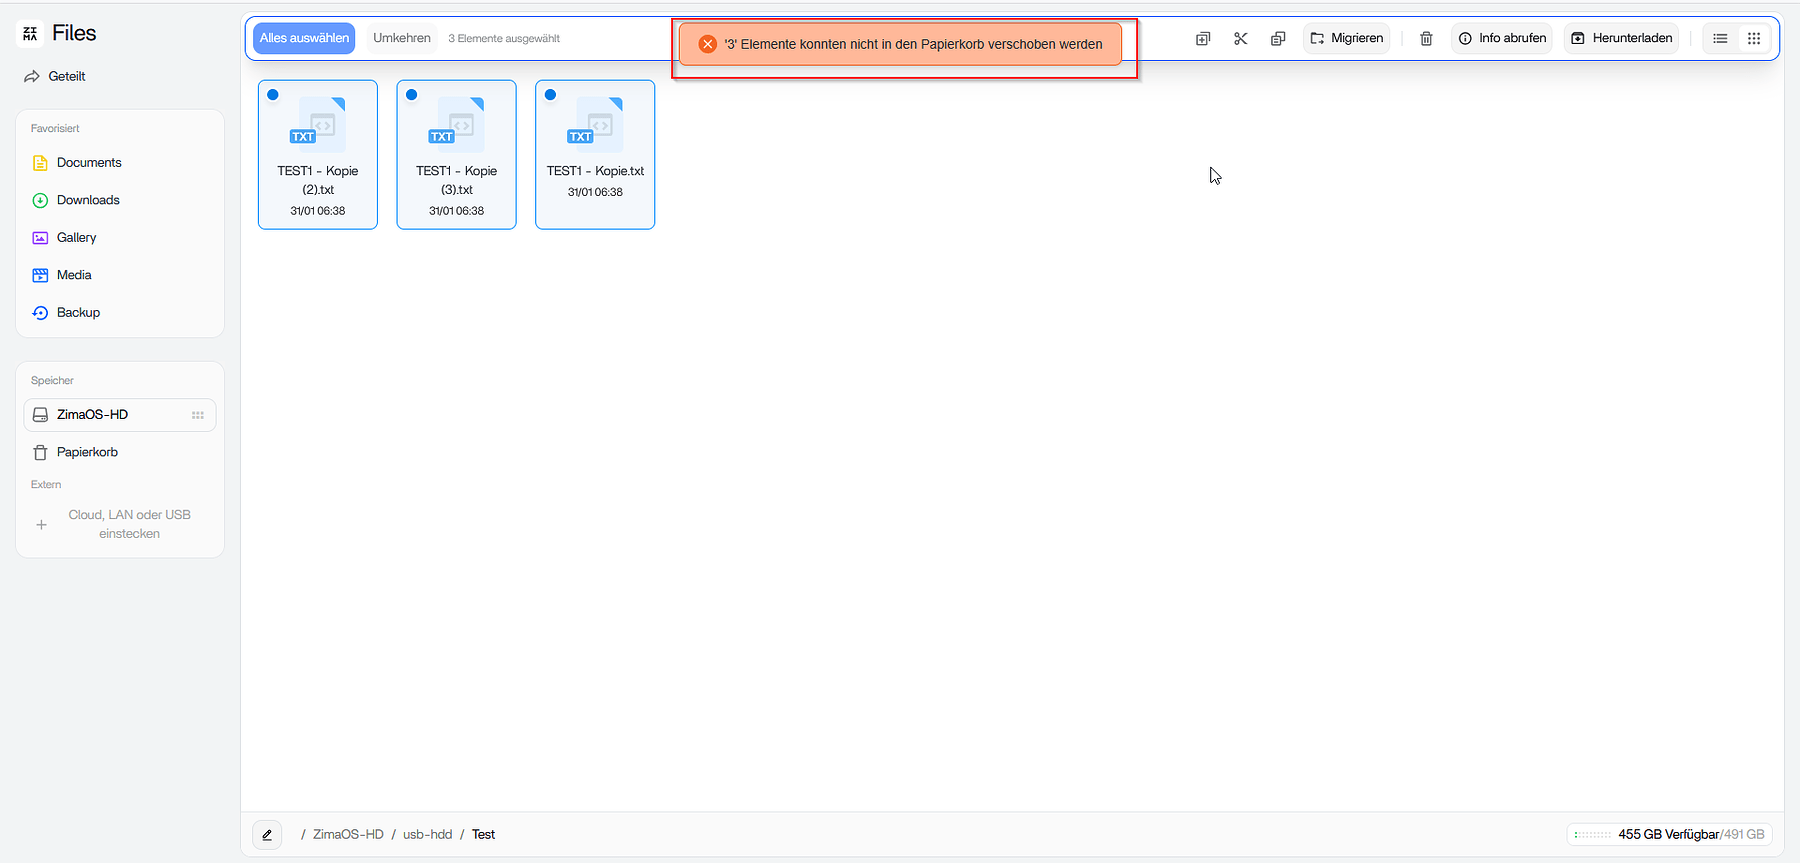This screenshot has height=863, width=1800.
Task: Switch to grid view
Action: pos(1754,38)
